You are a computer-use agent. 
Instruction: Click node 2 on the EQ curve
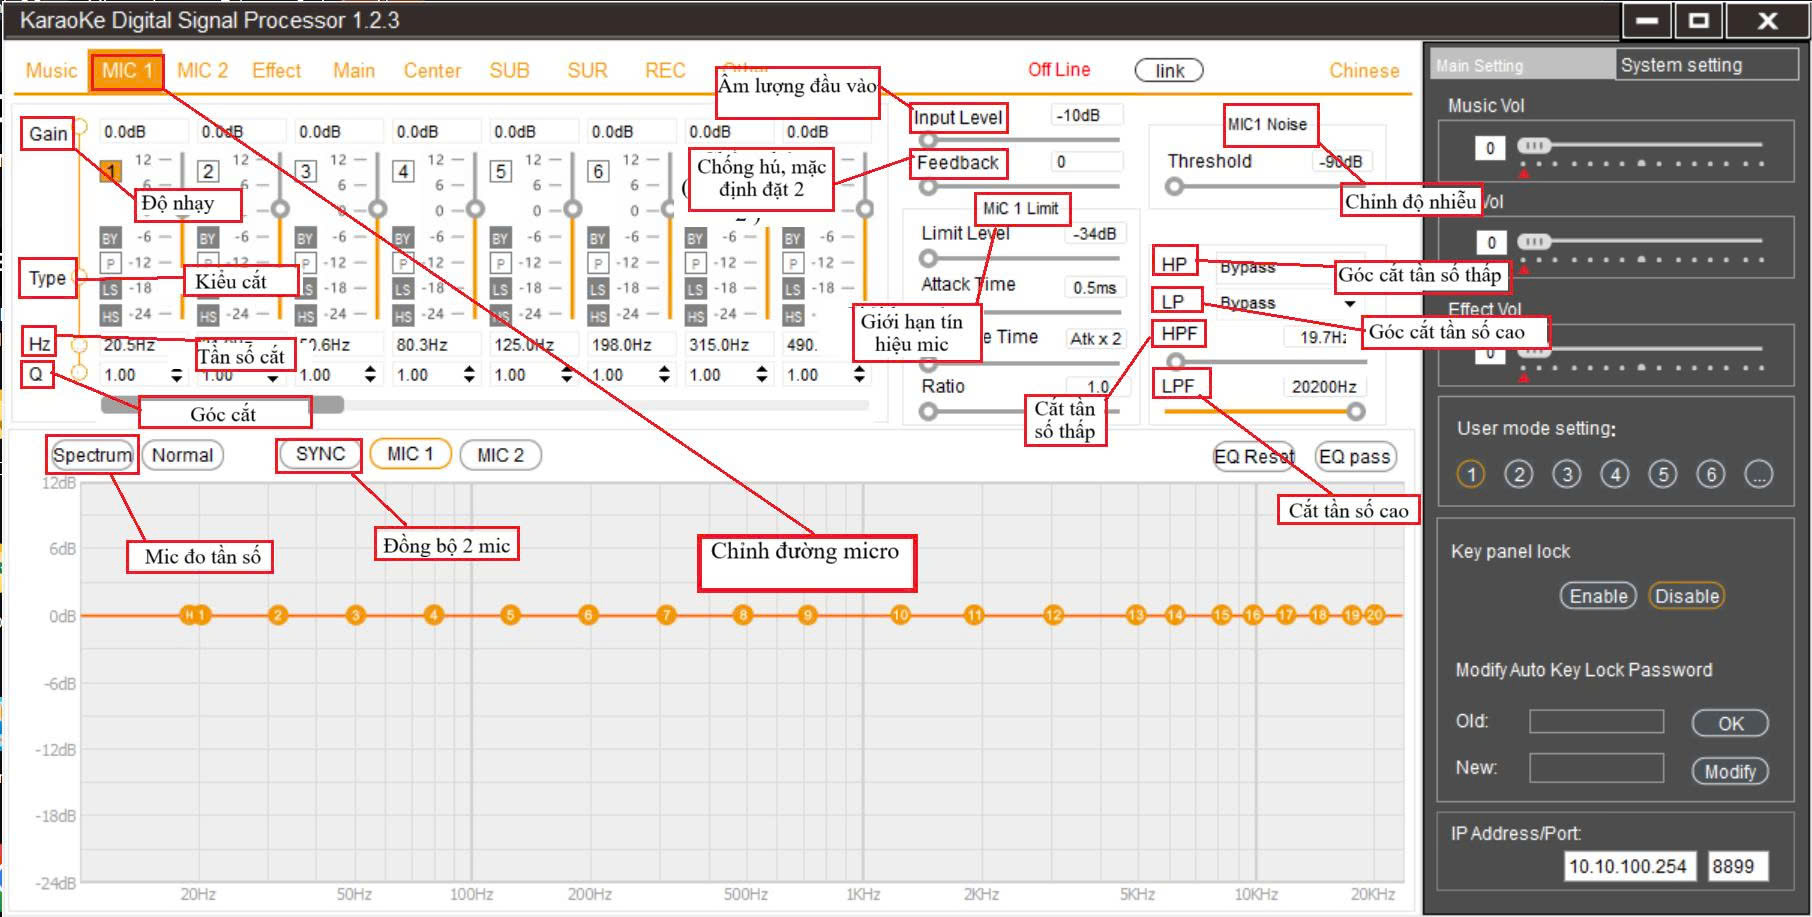pos(278,615)
